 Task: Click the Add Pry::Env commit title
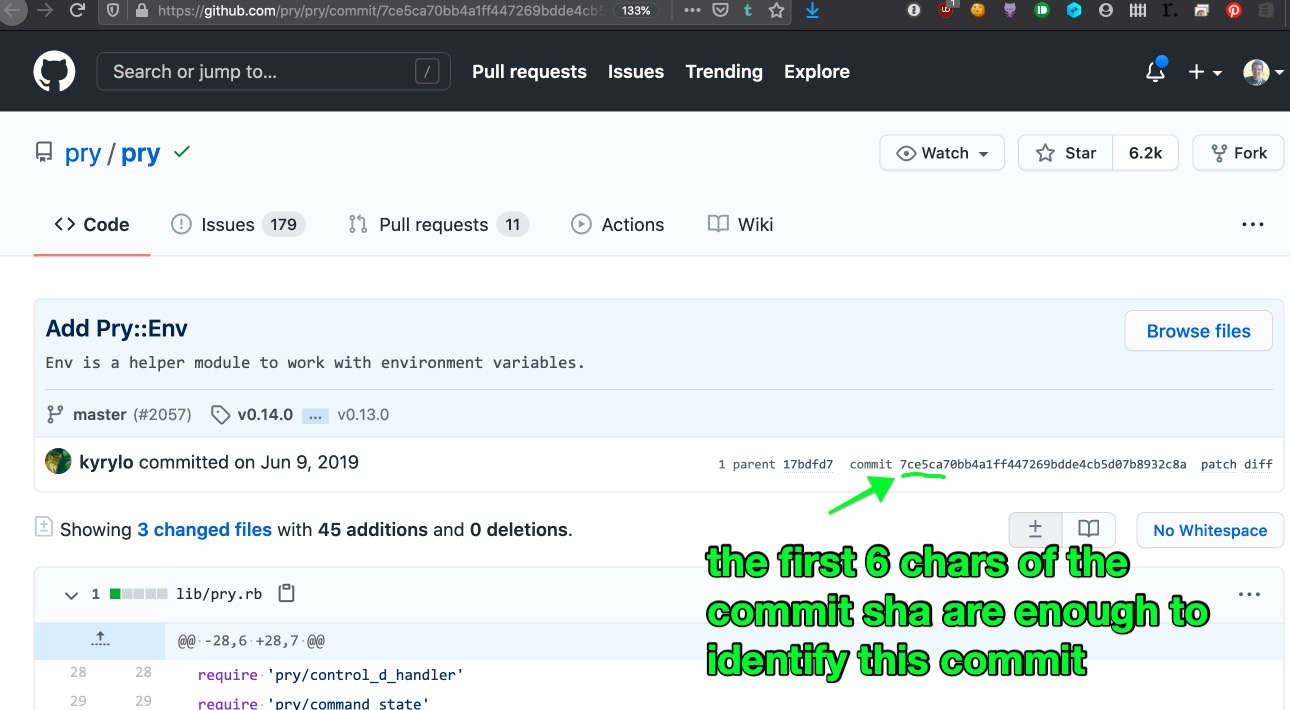tap(116, 328)
